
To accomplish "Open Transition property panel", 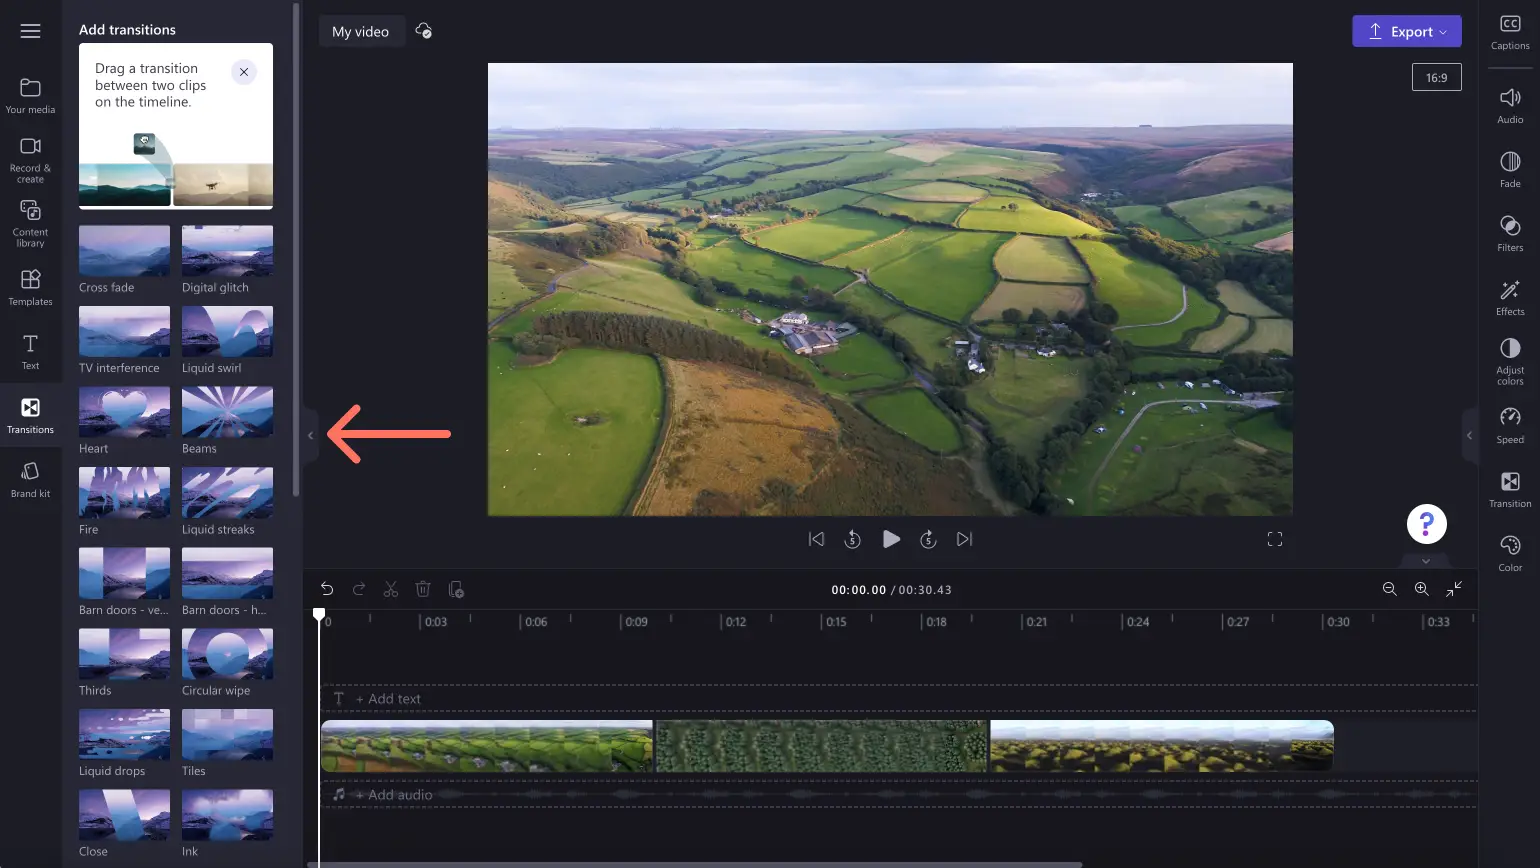I will (1510, 490).
